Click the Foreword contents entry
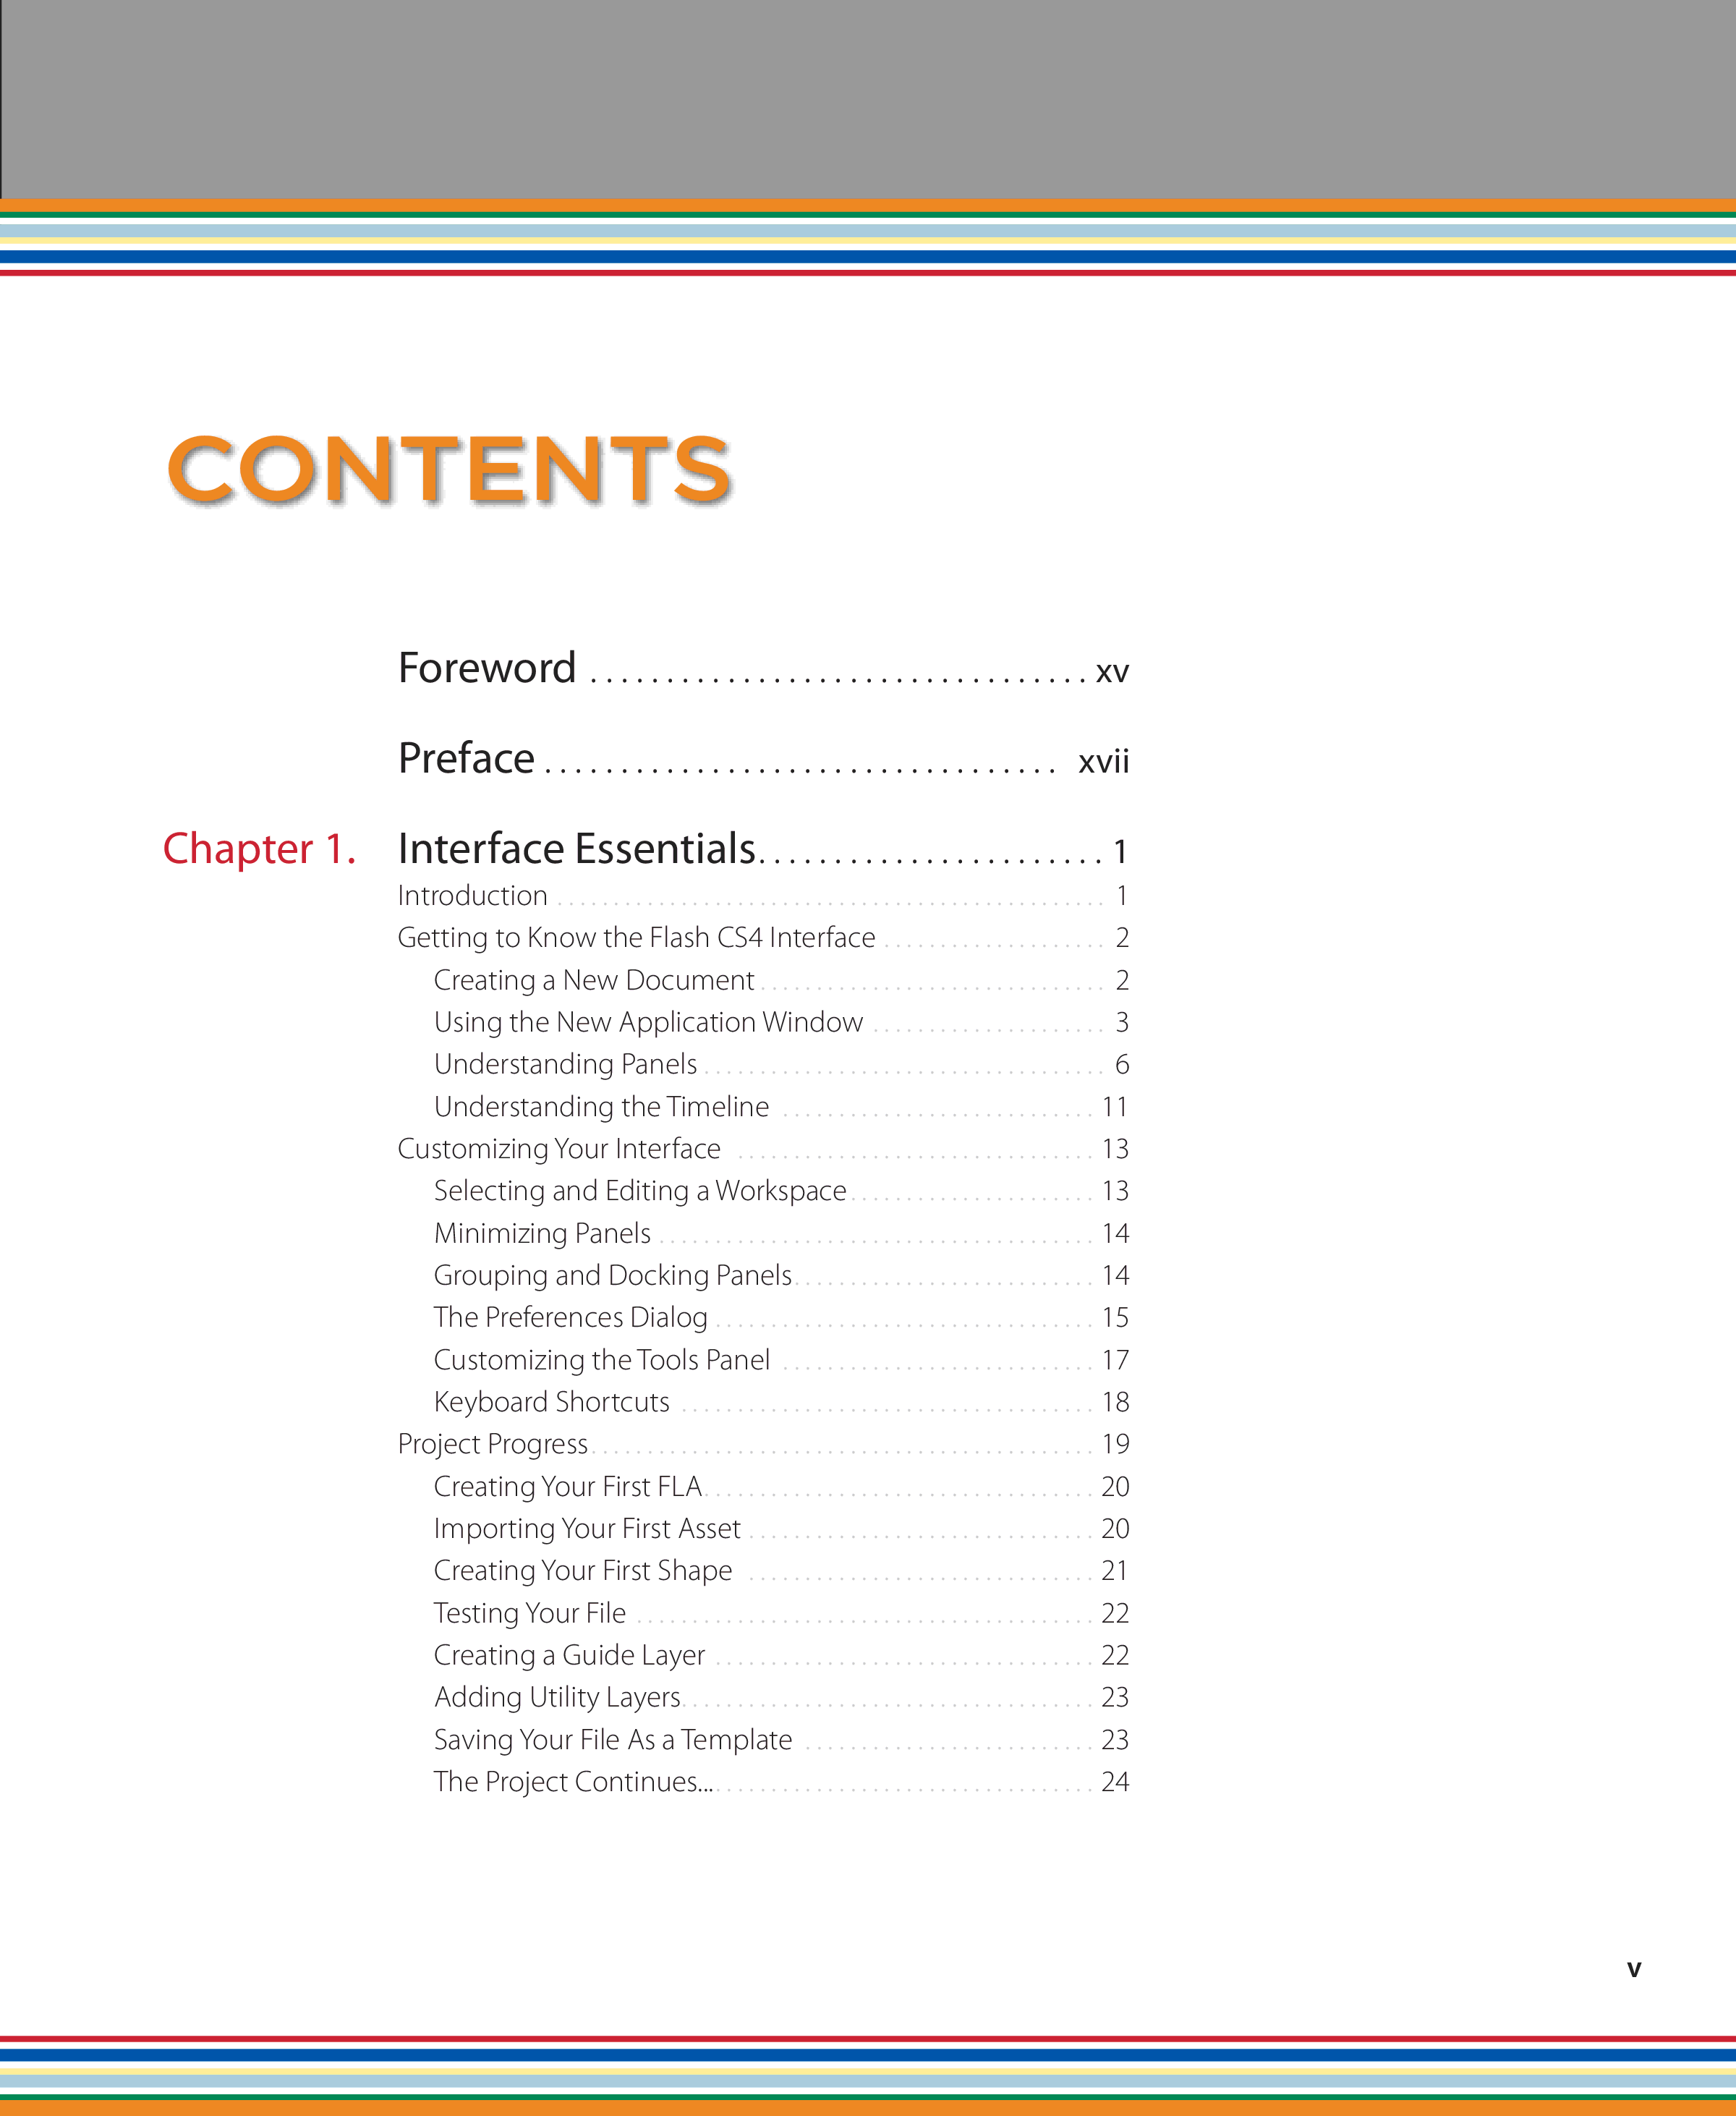1736x2116 pixels. (487, 669)
